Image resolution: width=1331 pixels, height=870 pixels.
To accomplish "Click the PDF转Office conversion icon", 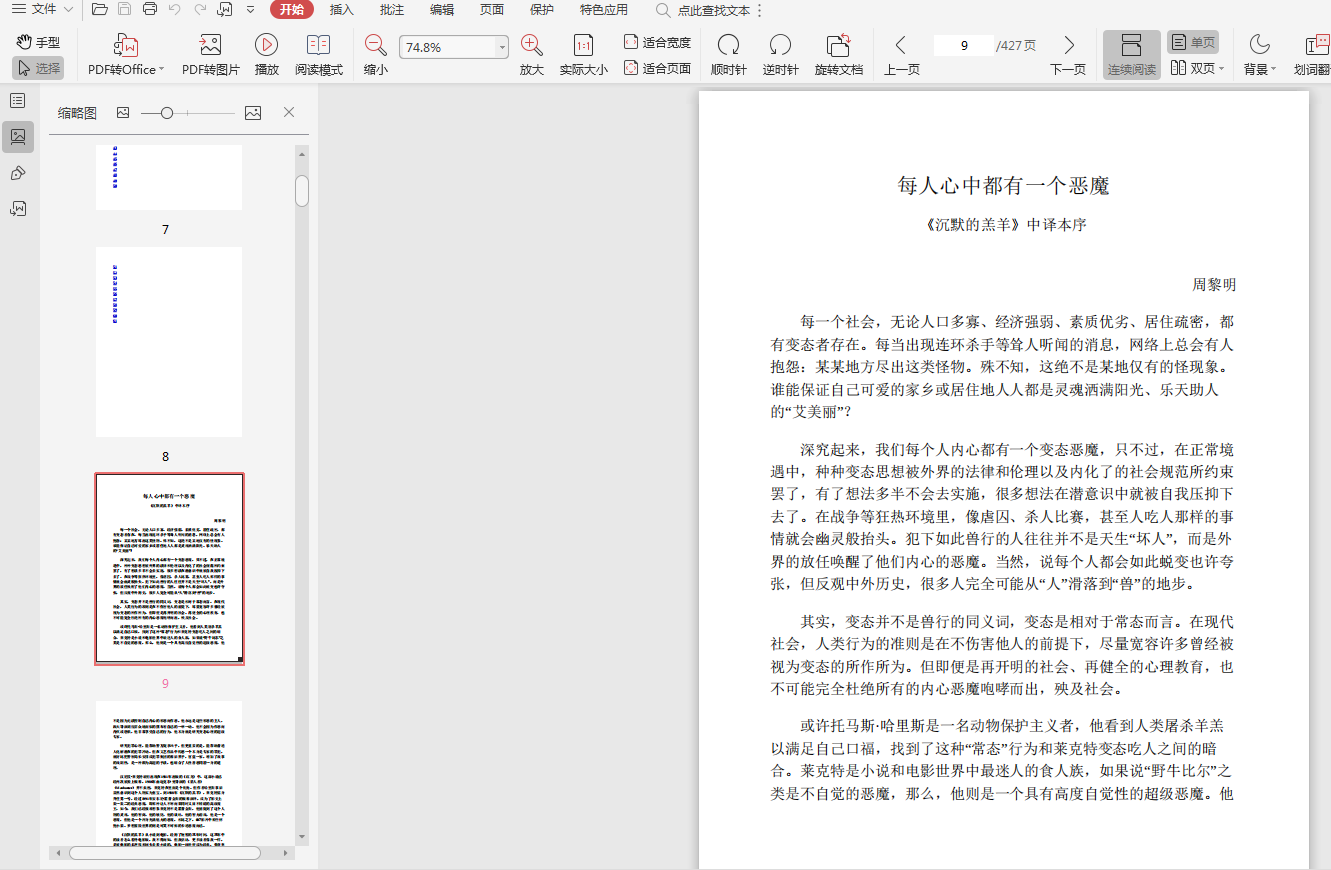I will 126,46.
